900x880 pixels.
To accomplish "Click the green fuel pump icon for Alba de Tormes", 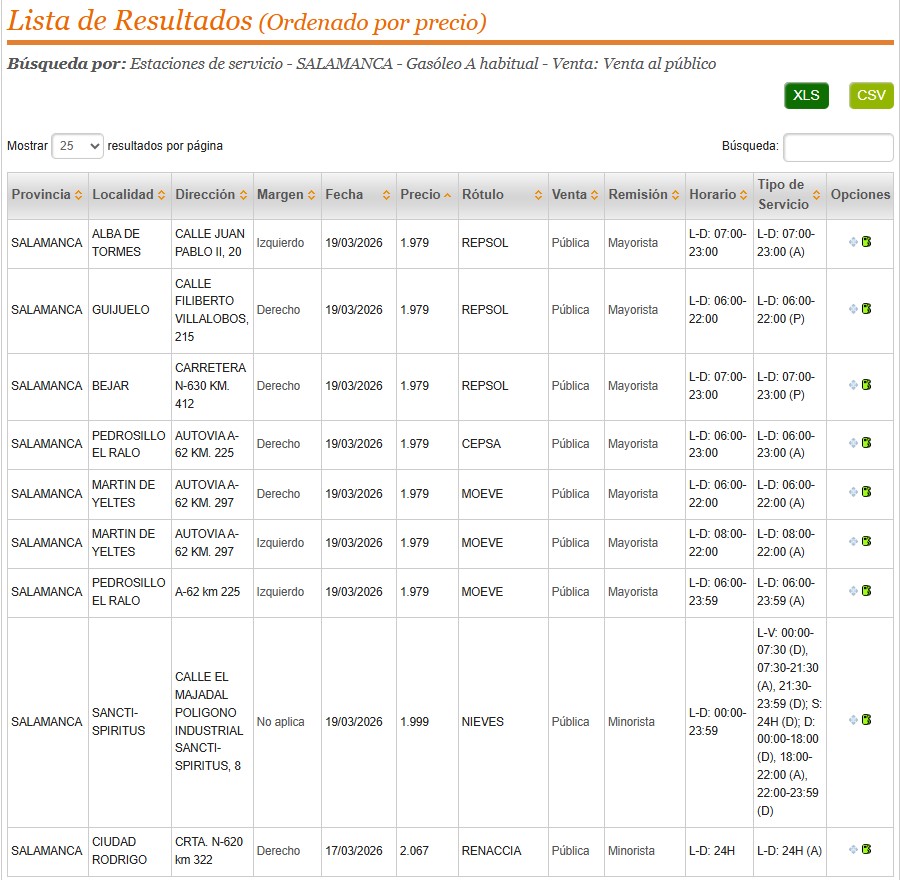I will [x=867, y=242].
